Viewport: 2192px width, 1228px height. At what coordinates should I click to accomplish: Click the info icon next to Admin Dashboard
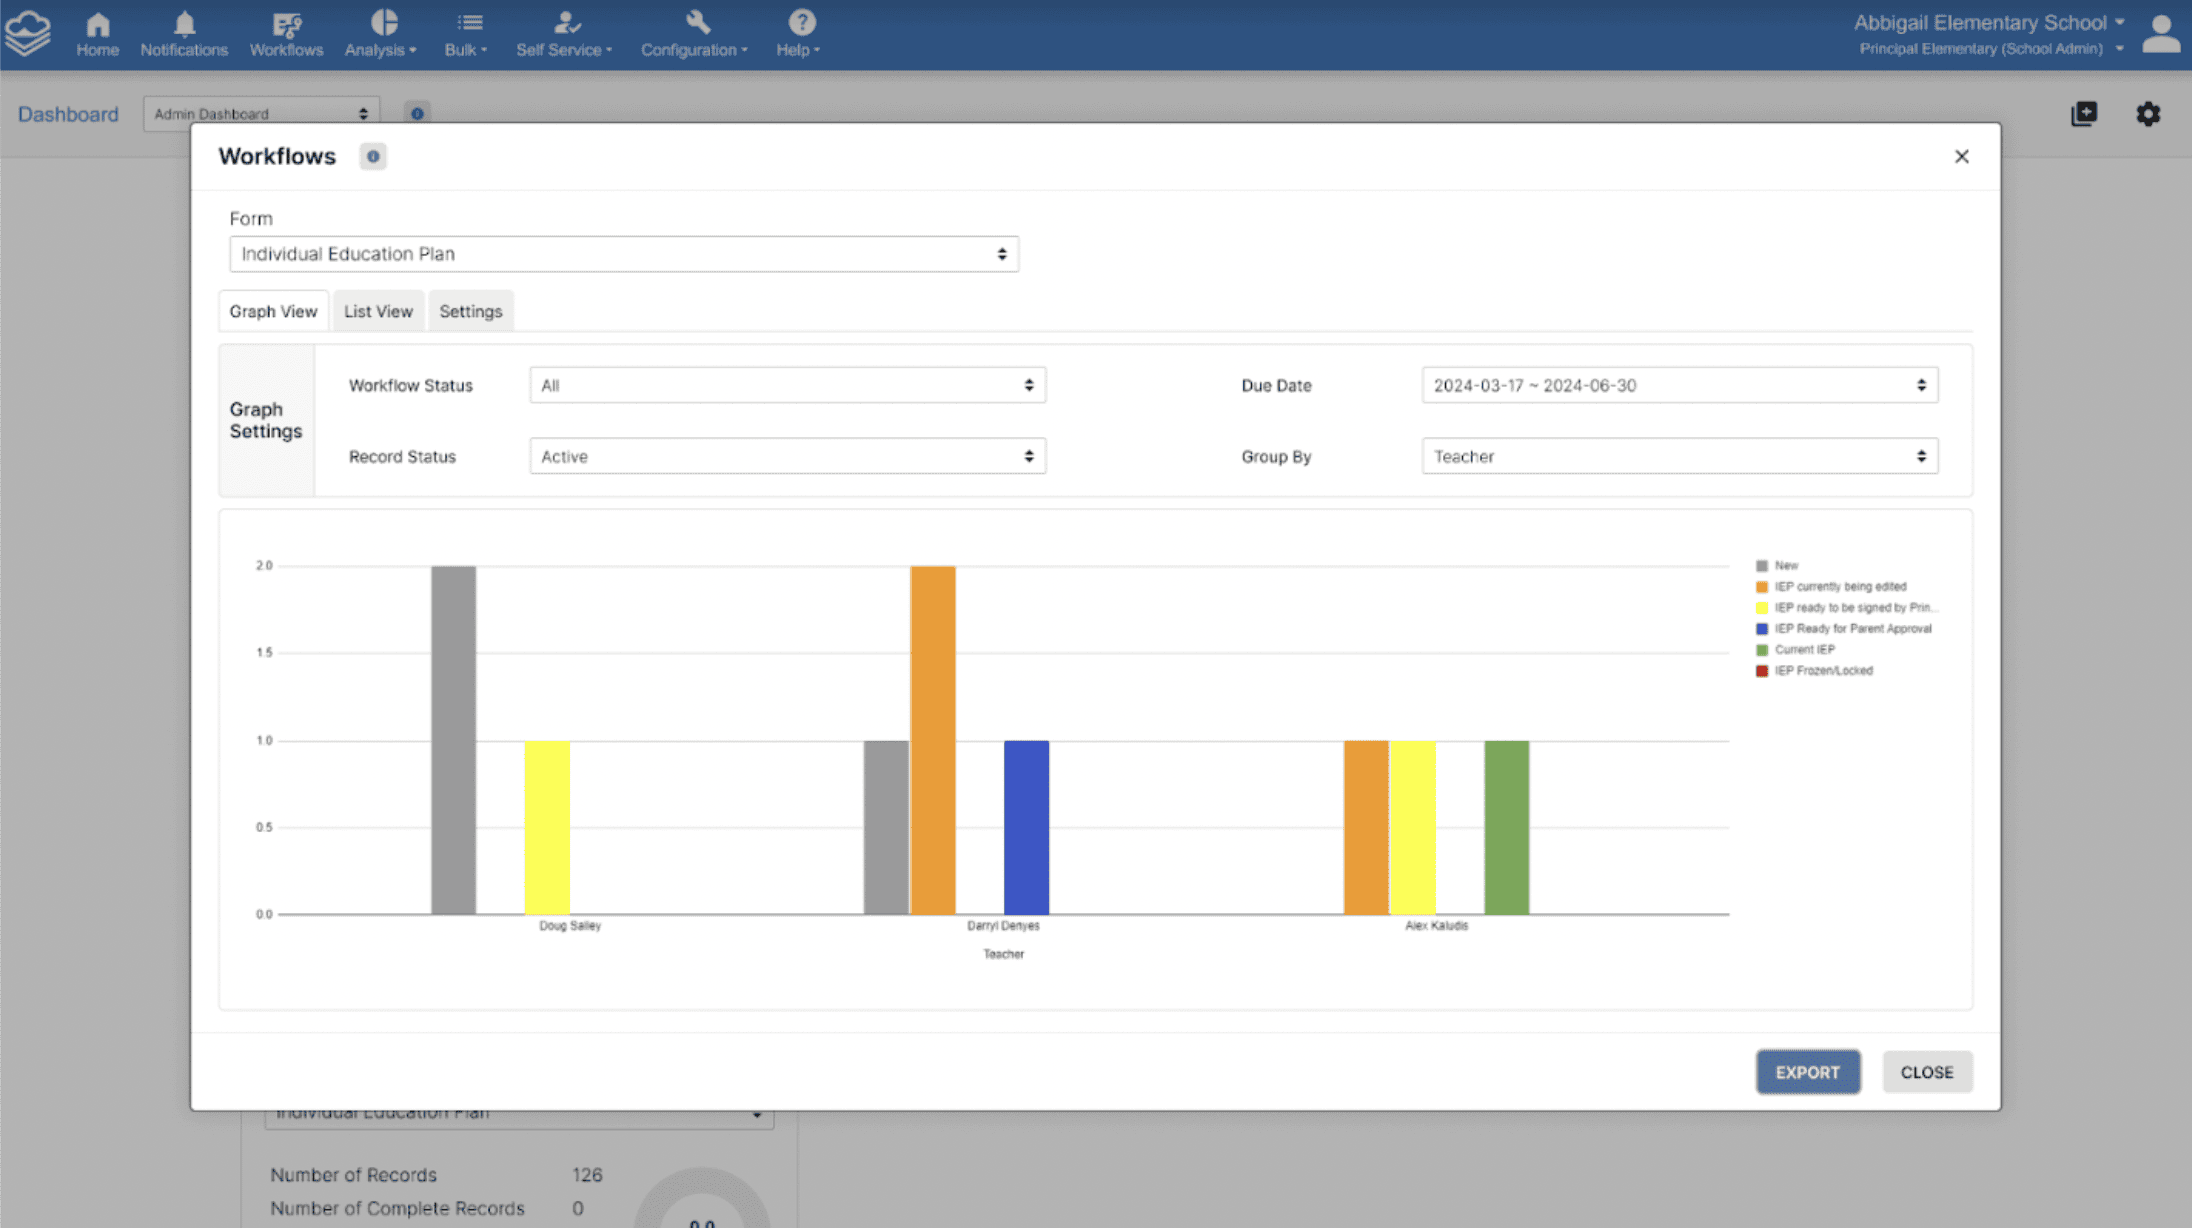pyautogui.click(x=417, y=113)
